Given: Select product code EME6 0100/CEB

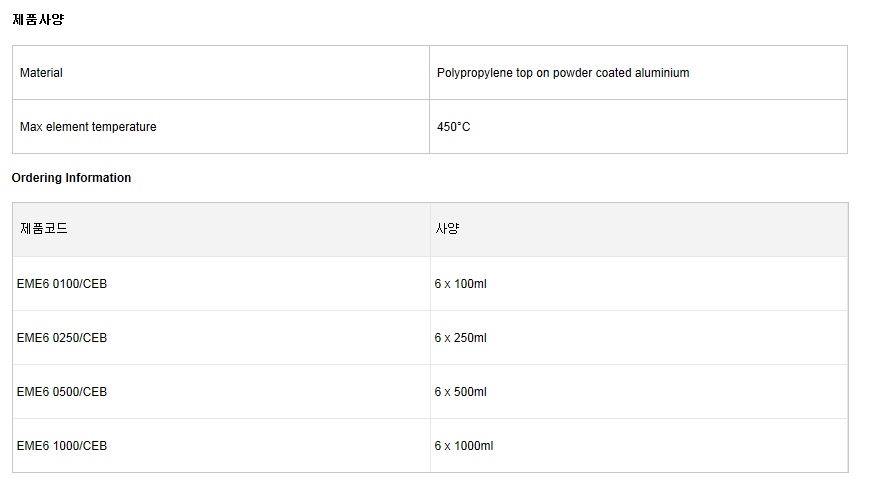Looking at the screenshot, I should coord(62,284).
